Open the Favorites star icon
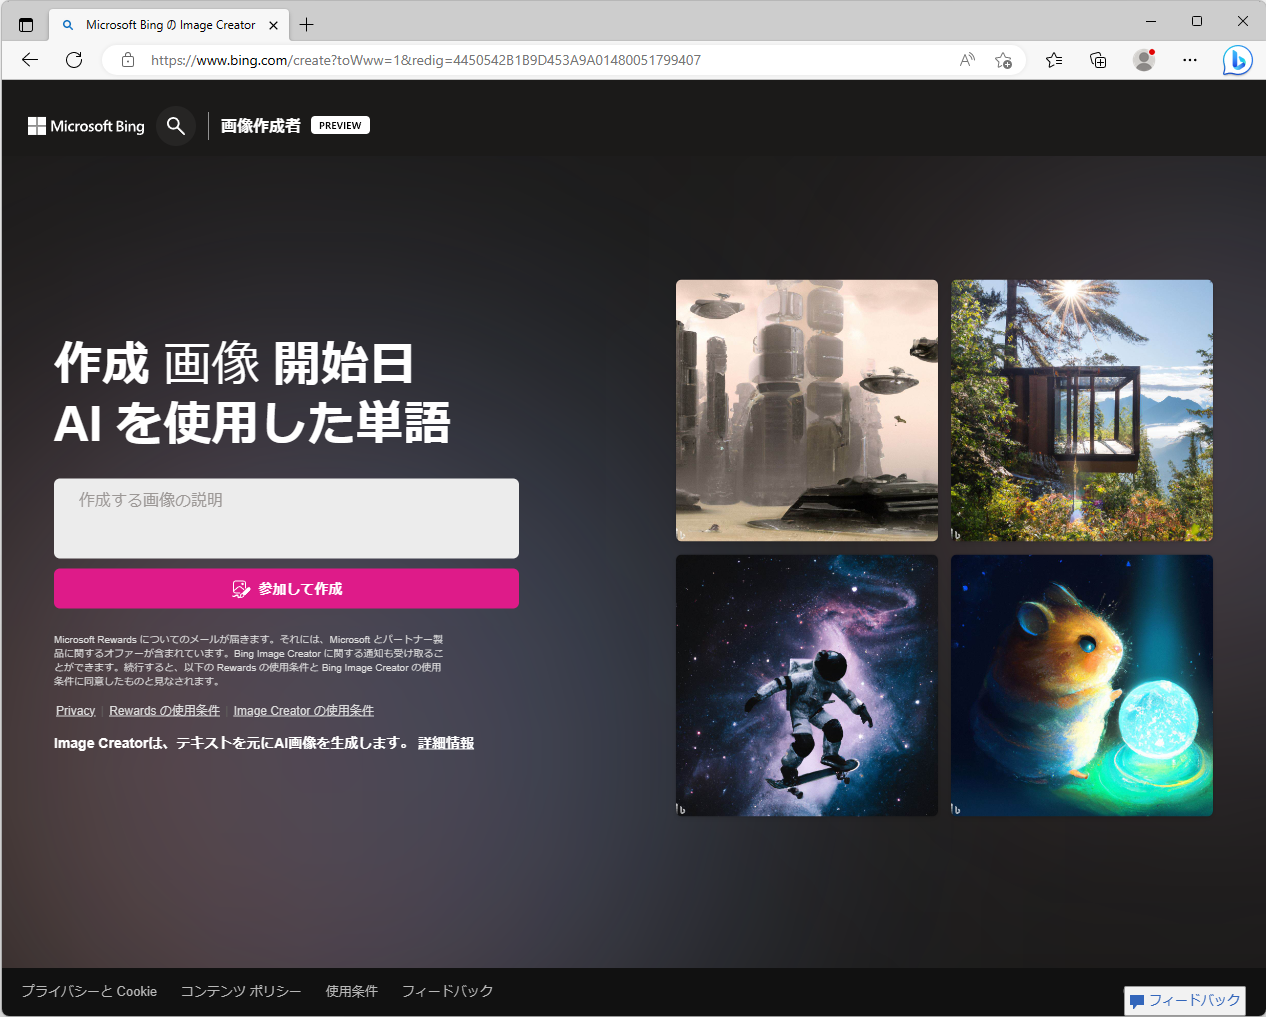Image resolution: width=1266 pixels, height=1017 pixels. click(1053, 60)
